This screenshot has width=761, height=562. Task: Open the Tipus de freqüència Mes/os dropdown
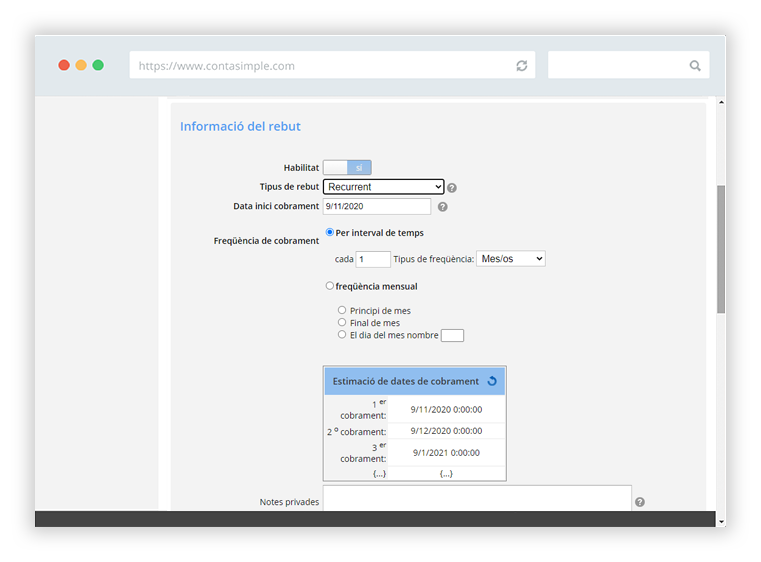point(511,259)
